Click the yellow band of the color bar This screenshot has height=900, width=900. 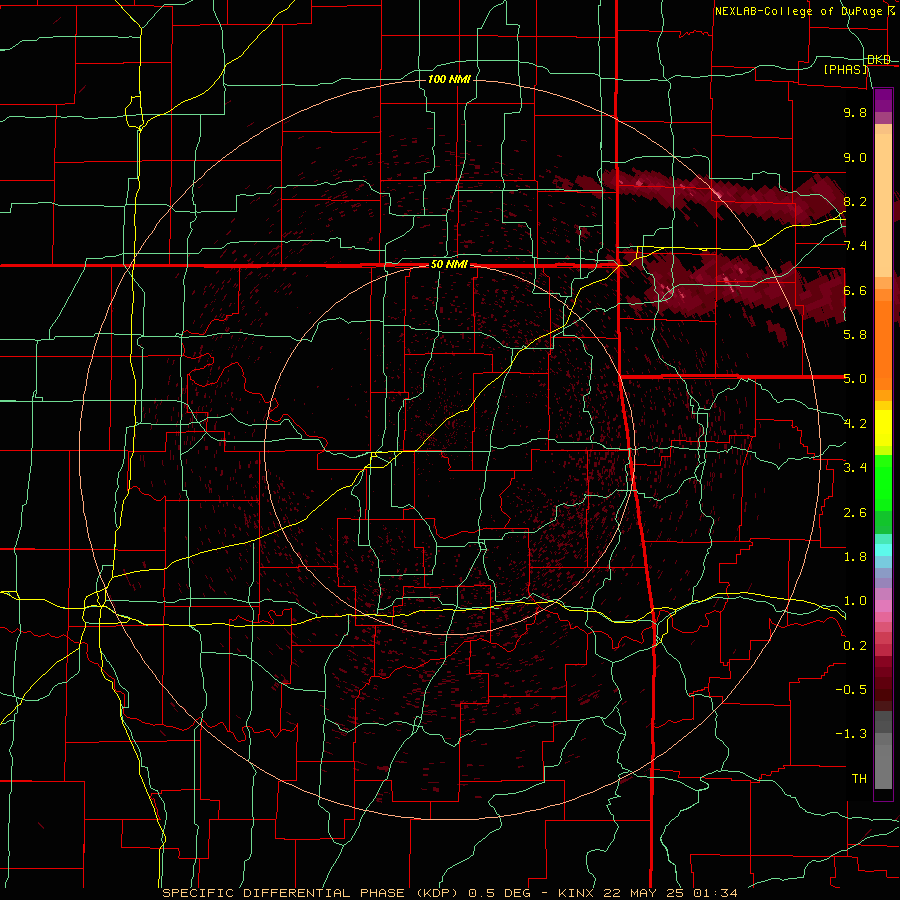pos(883,428)
